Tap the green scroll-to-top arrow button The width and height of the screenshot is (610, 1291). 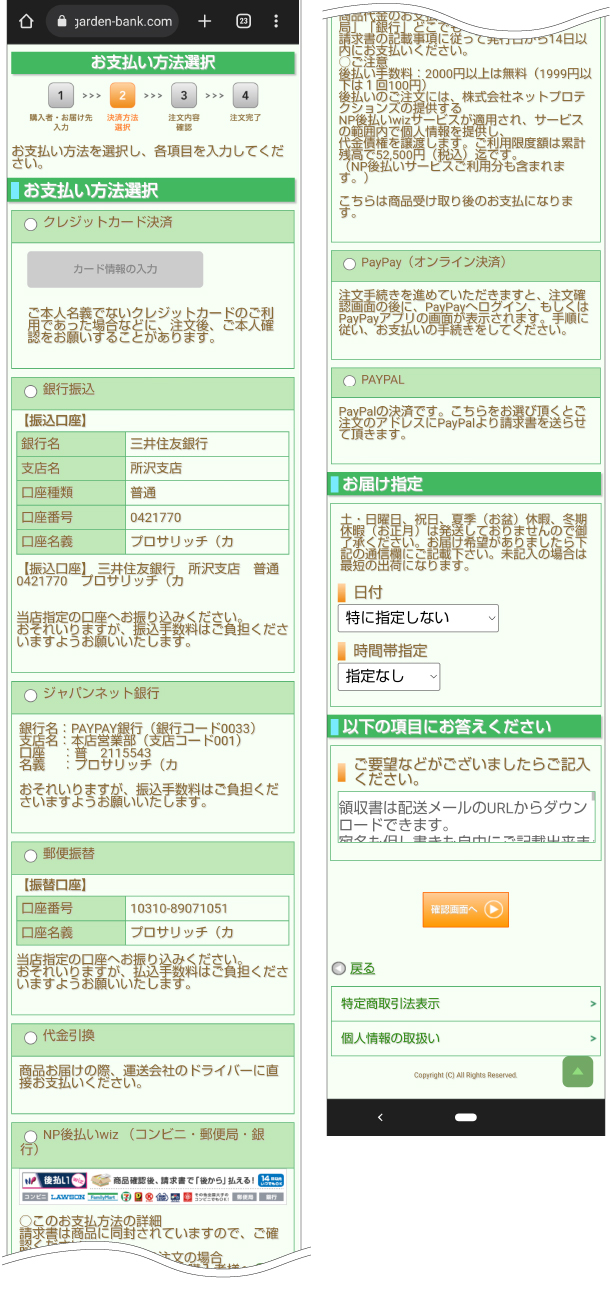click(x=578, y=1071)
